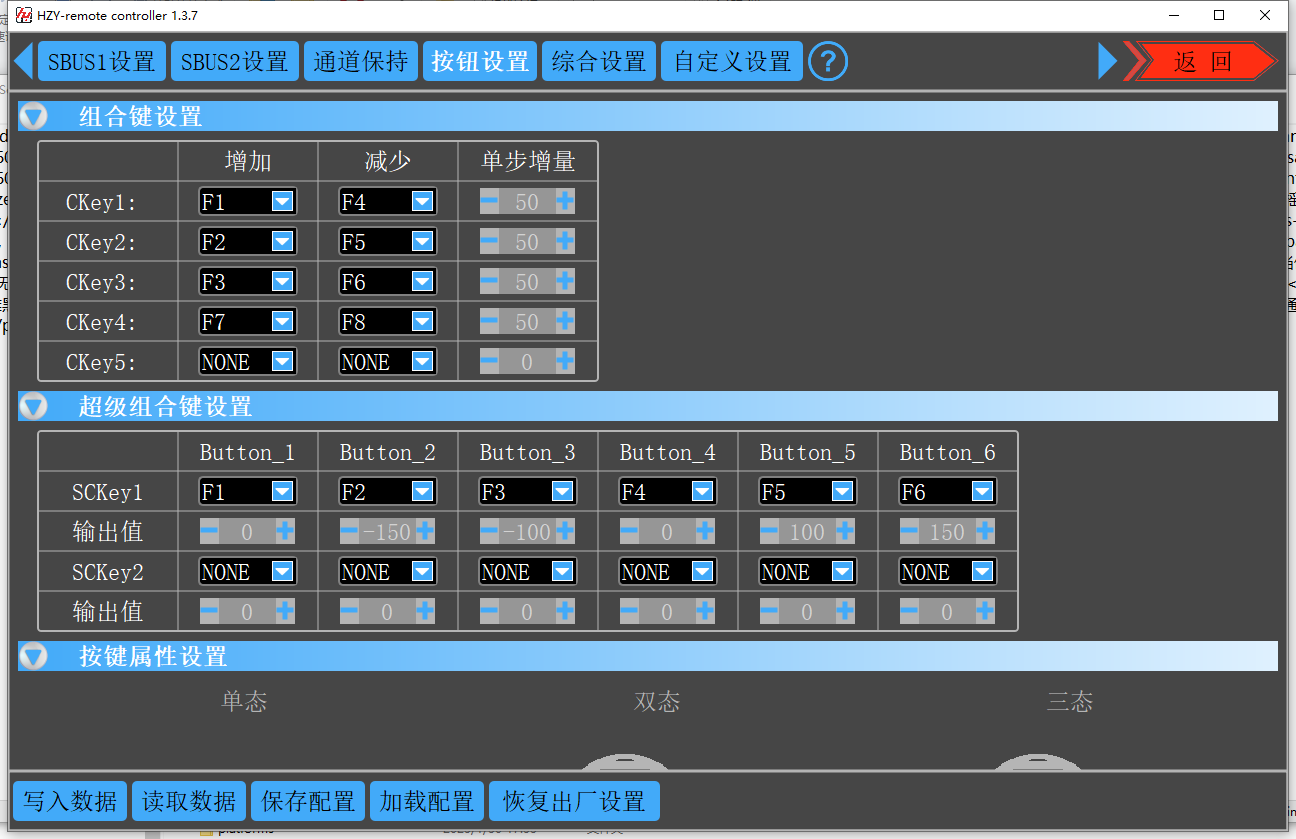Decrease the CKey2 单步增量 with minus icon

(489, 241)
